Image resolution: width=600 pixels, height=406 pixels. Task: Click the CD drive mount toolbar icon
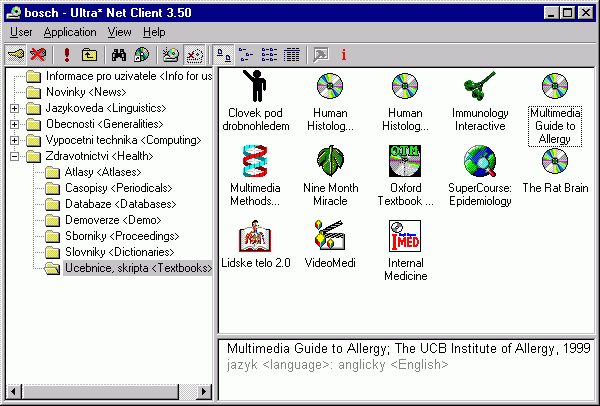point(171,55)
